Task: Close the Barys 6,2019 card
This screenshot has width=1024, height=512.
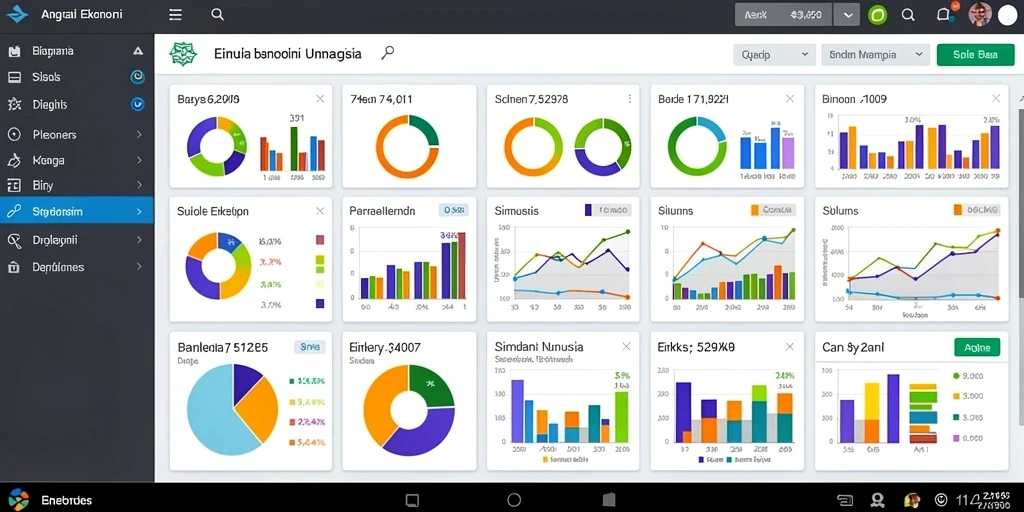Action: click(x=320, y=99)
